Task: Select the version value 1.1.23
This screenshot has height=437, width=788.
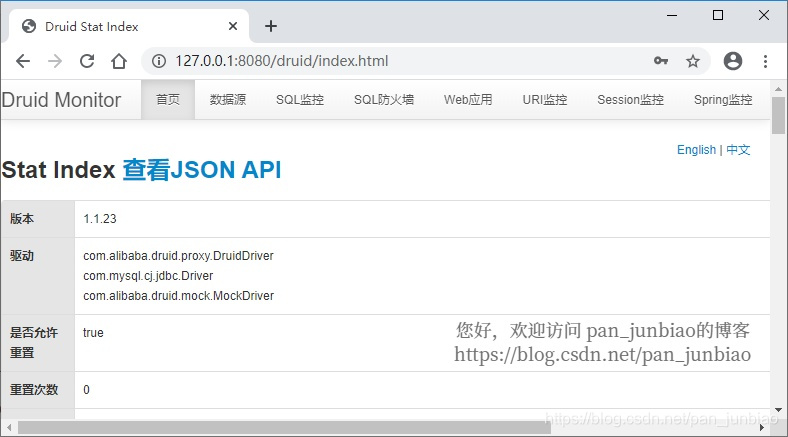Action: click(x=100, y=219)
